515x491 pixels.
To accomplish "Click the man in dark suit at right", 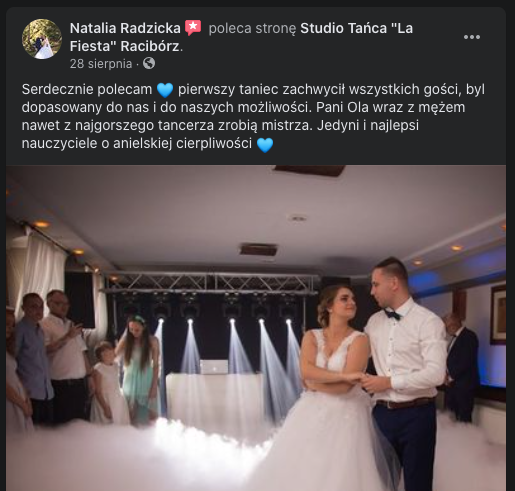I will pyautogui.click(x=462, y=367).
